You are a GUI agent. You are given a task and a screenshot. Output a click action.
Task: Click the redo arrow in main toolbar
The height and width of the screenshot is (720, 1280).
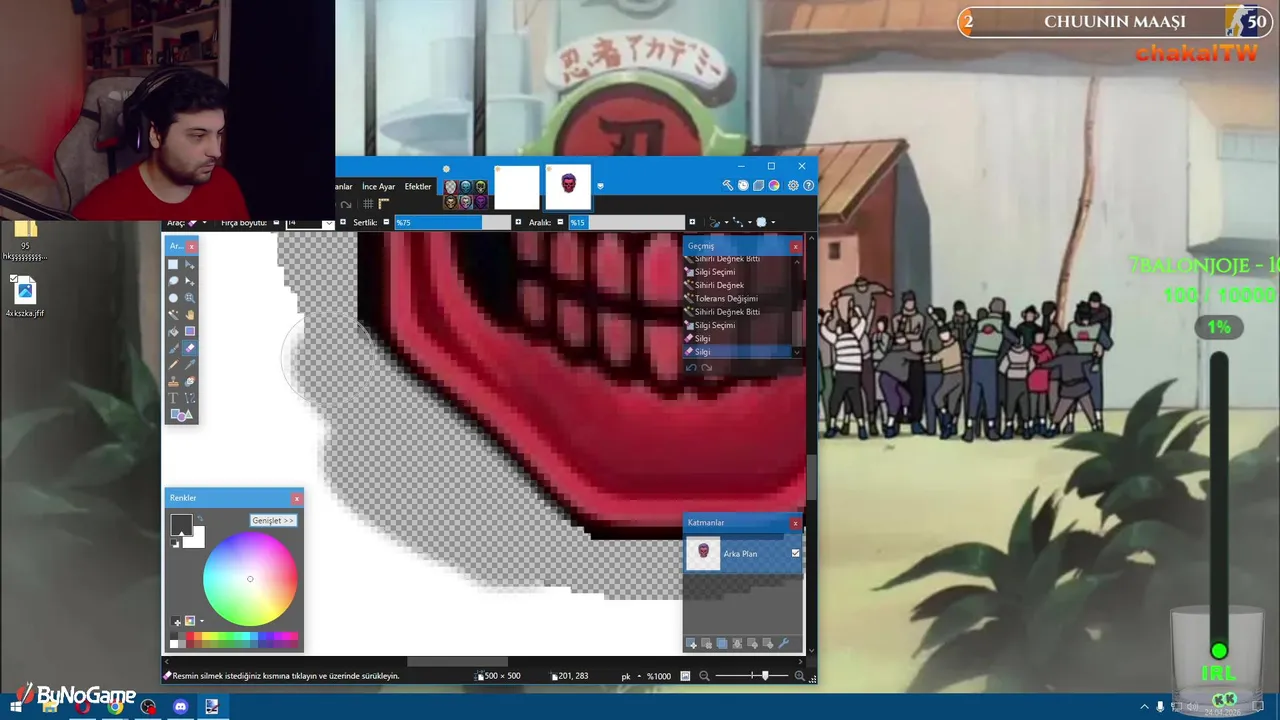pos(346,204)
